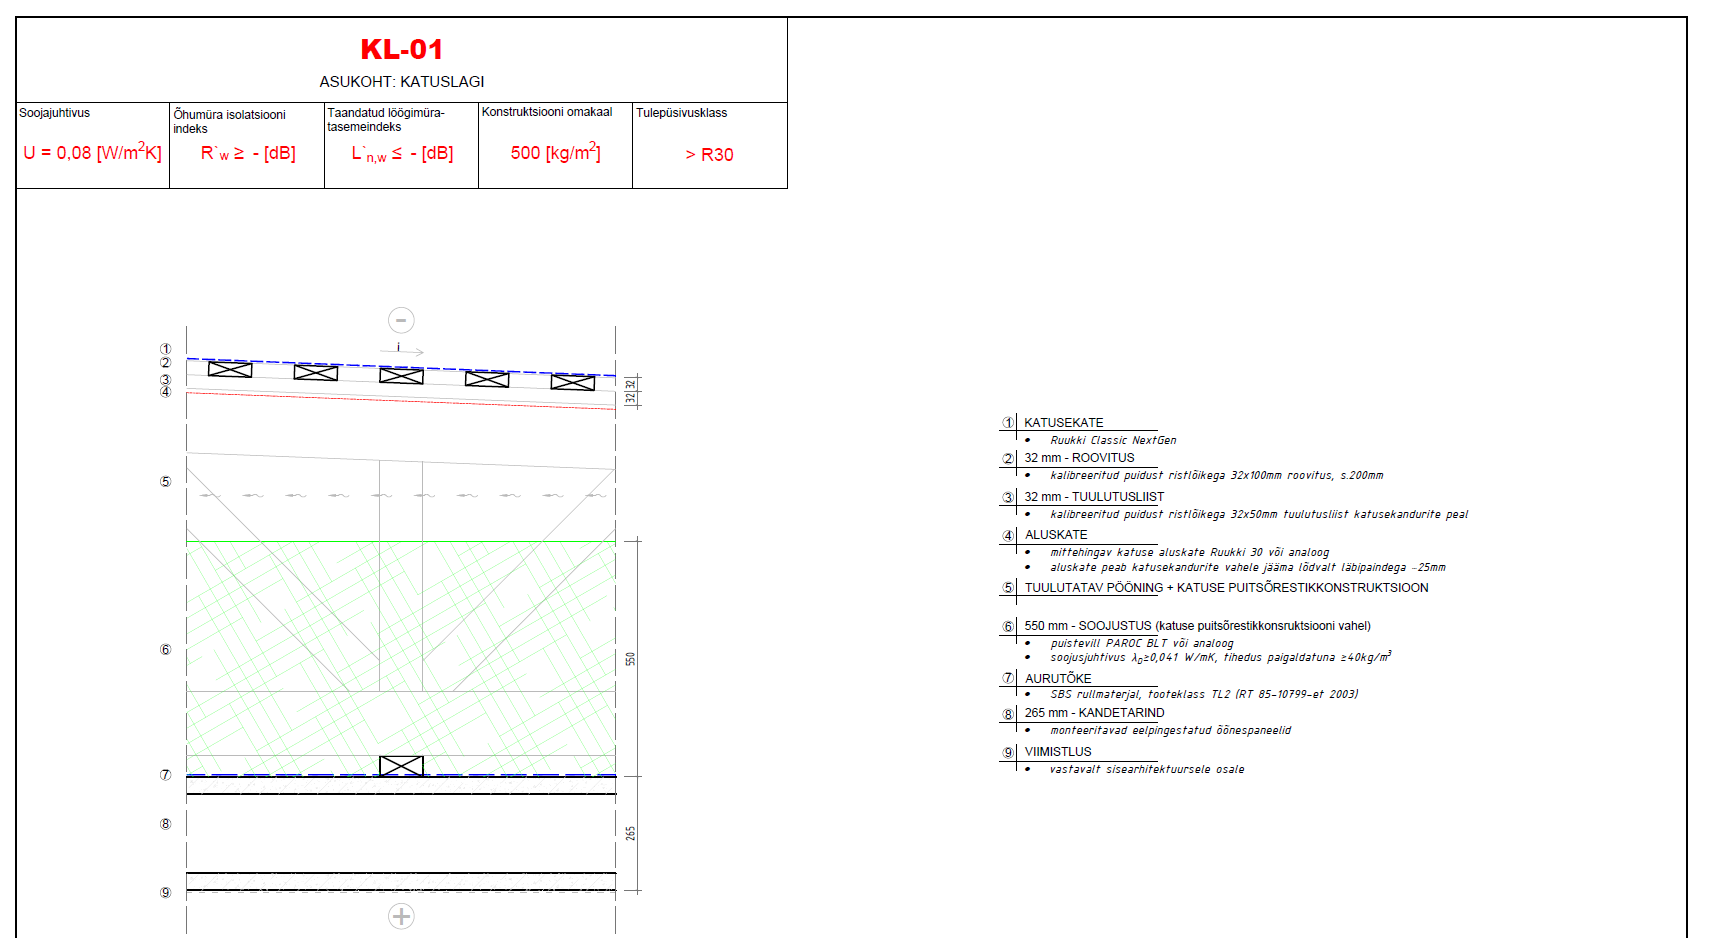Click circled marker 6 left of the section drawing
The width and height of the screenshot is (1715, 938).
[x=166, y=650]
